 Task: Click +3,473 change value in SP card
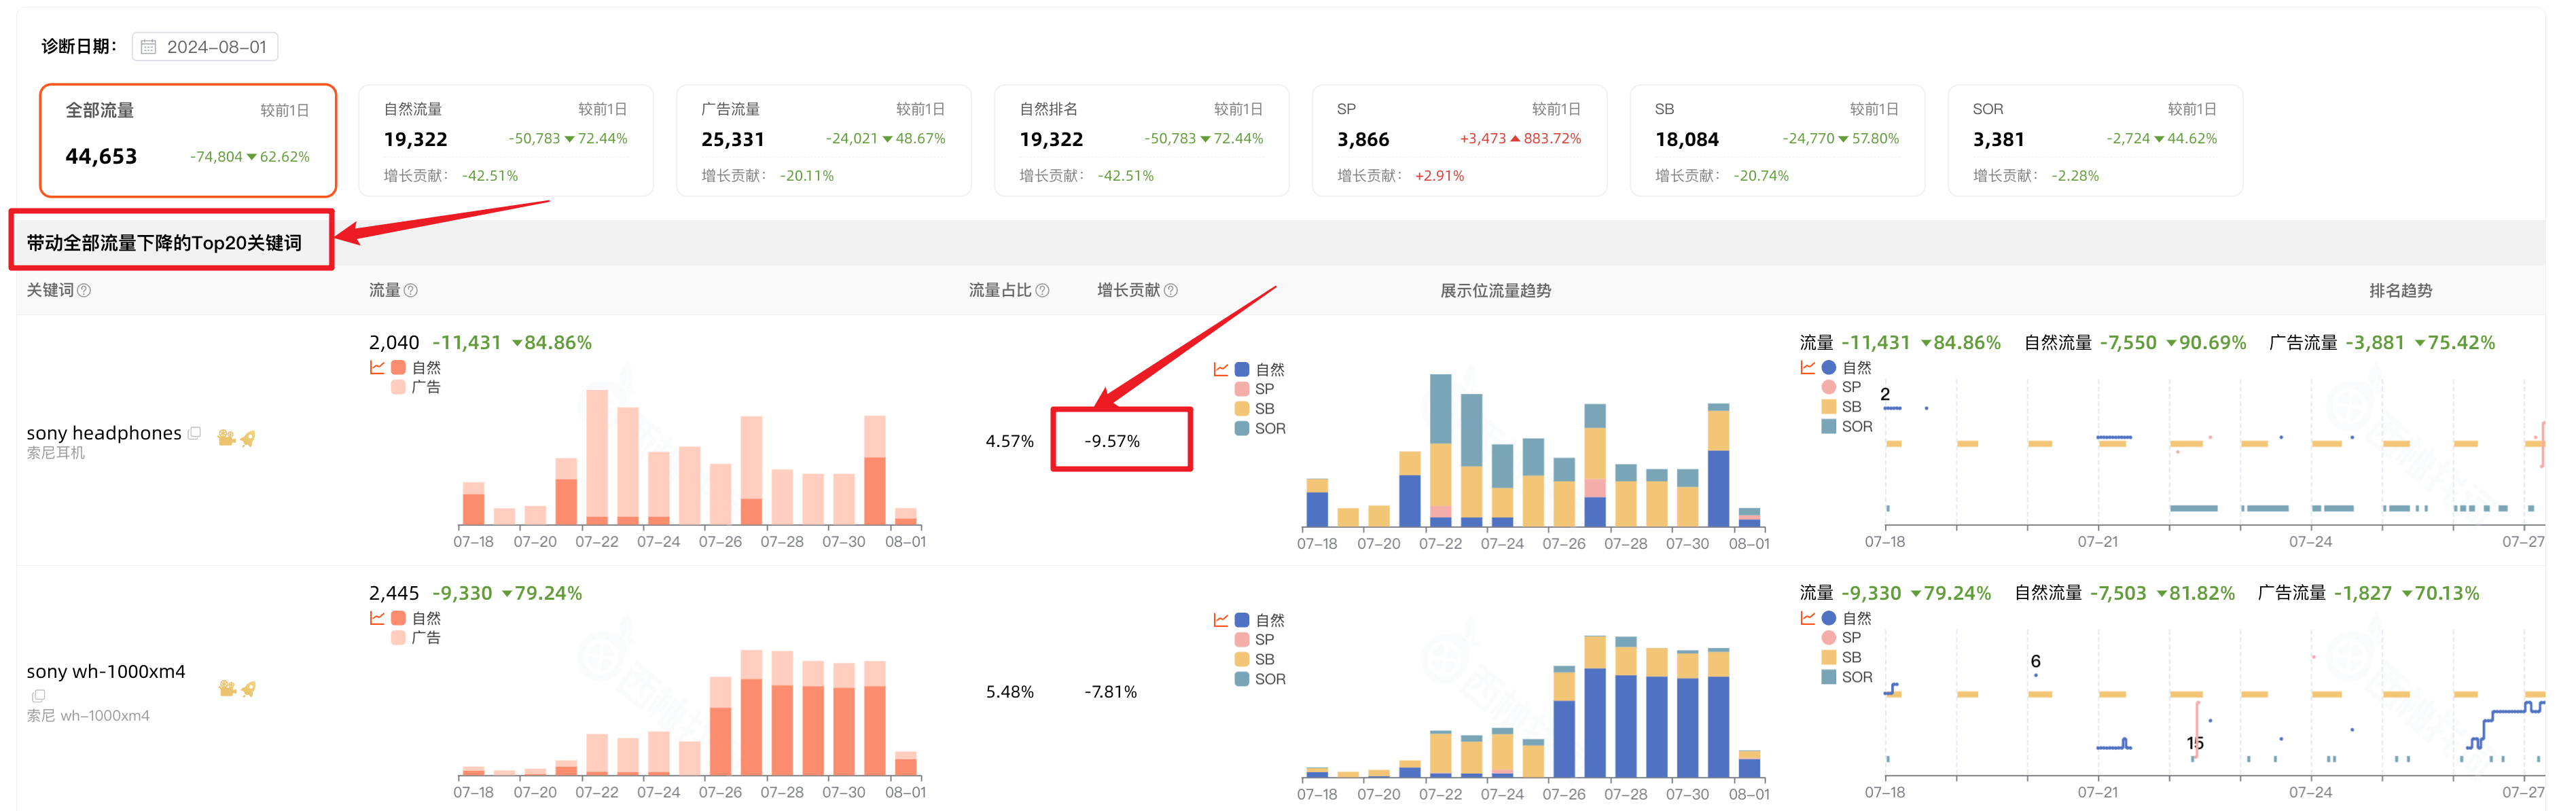click(x=1483, y=139)
